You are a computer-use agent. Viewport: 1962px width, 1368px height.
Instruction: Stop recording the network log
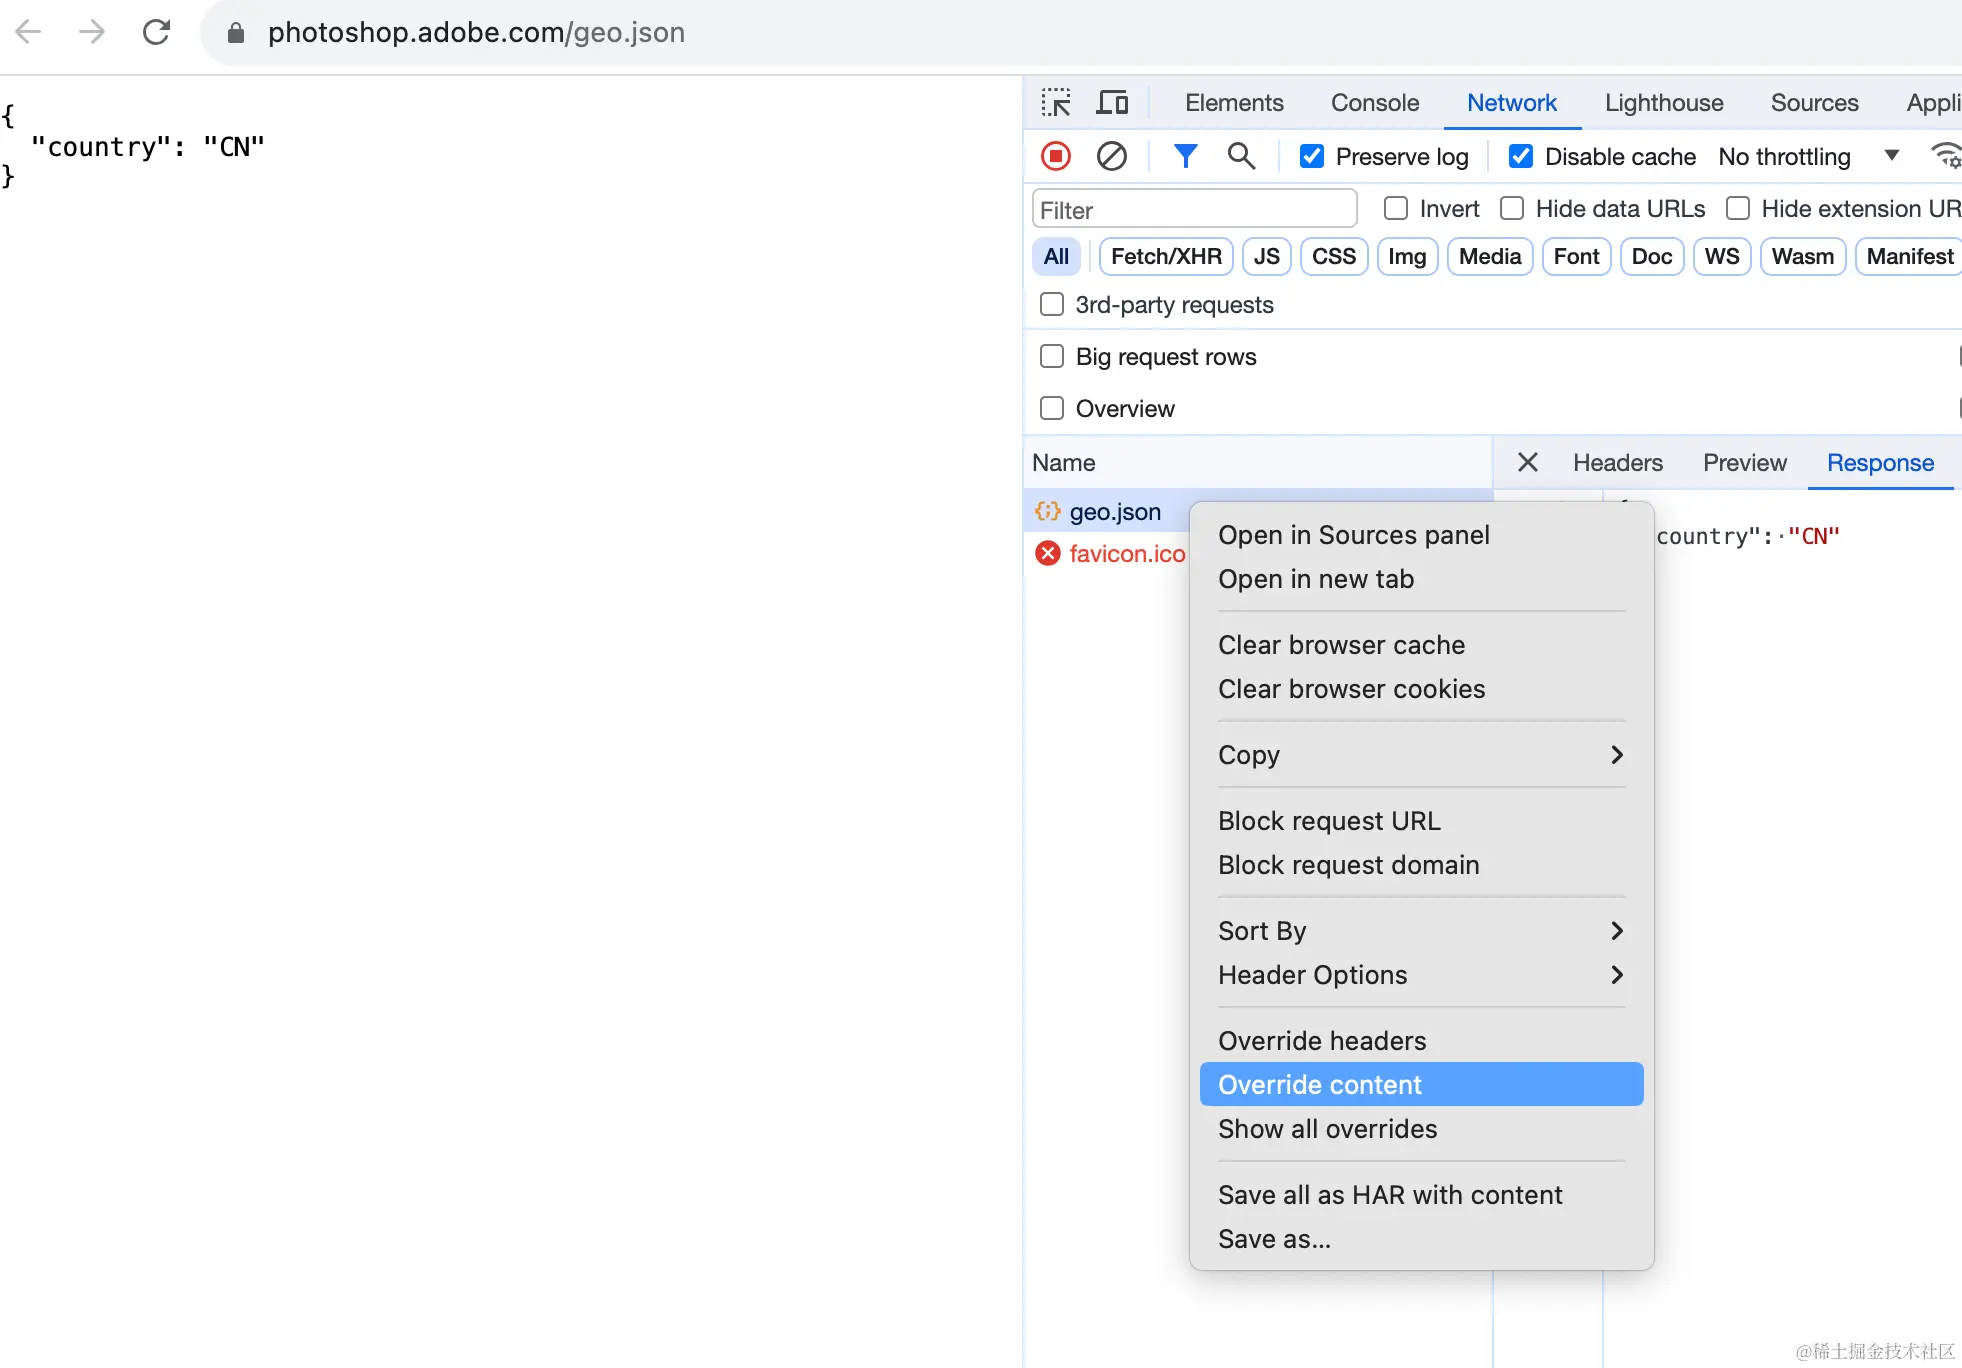click(1056, 157)
